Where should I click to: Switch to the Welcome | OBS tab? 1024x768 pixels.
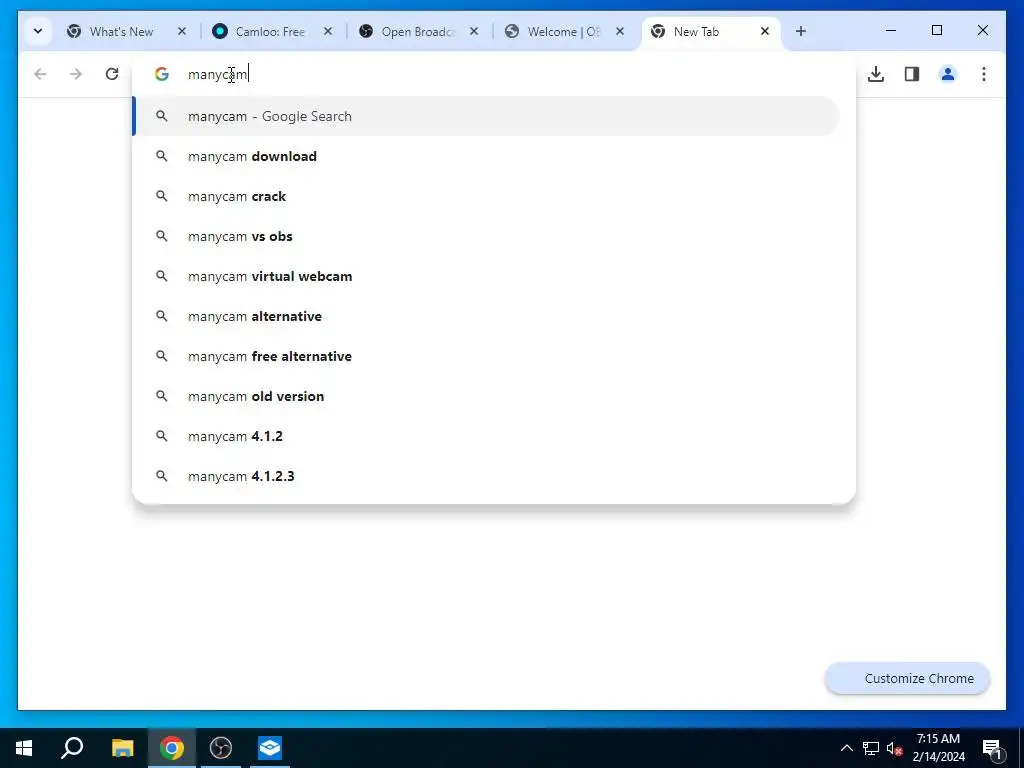pyautogui.click(x=562, y=31)
